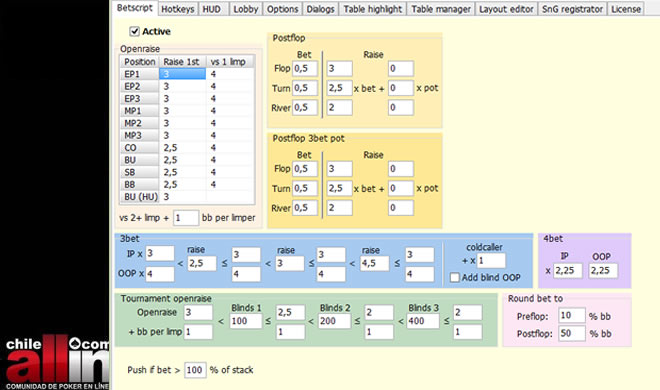Select the Lobby tab
Image resolution: width=660 pixels, height=390 pixels.
[x=245, y=9]
